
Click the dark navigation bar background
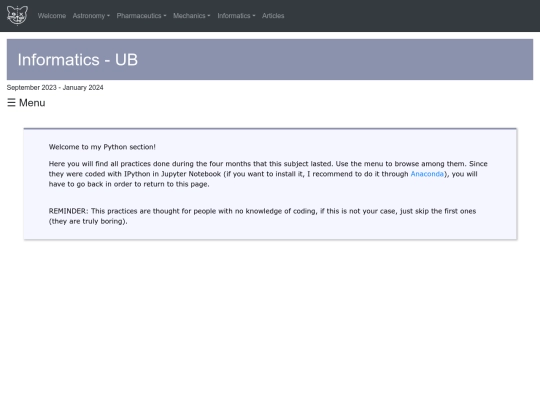[413, 16]
